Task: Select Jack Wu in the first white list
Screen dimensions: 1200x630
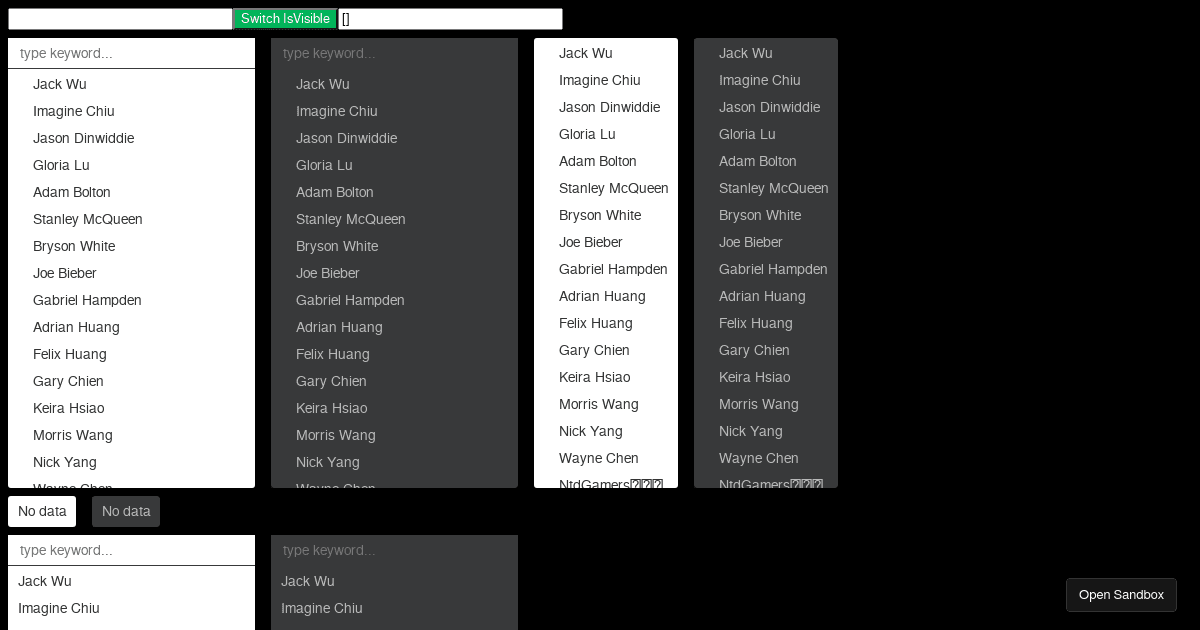Action: click(x=60, y=84)
